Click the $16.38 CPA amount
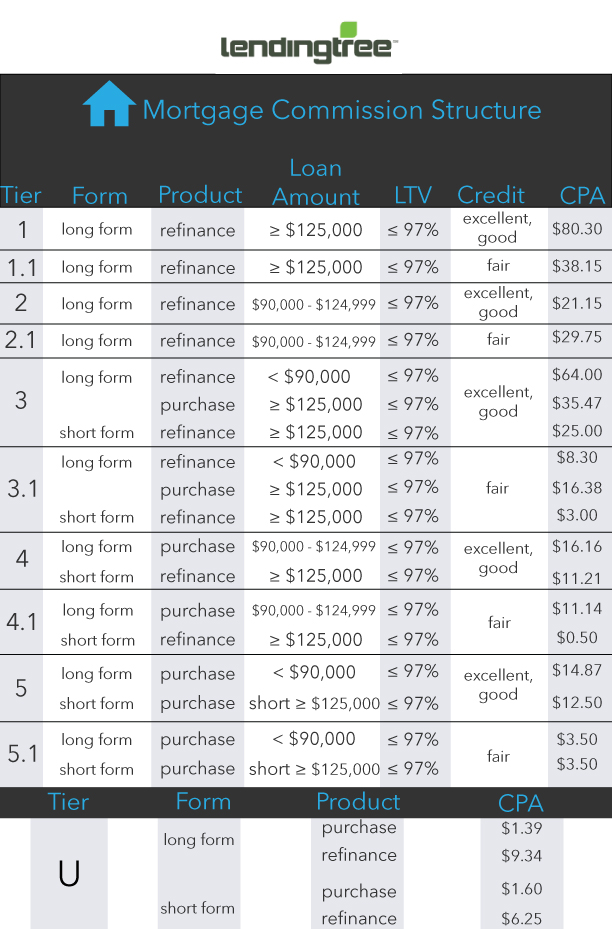612x929 pixels. pyautogui.click(x=577, y=488)
